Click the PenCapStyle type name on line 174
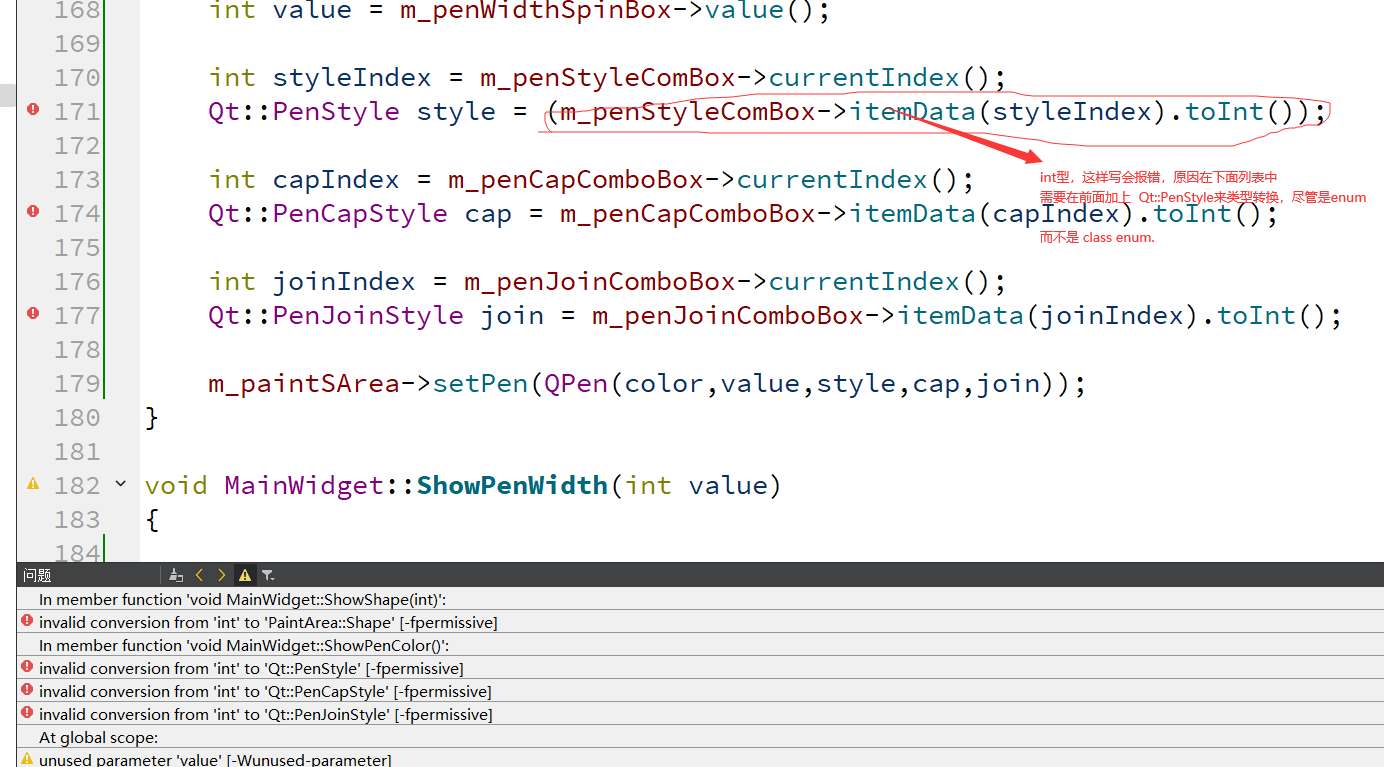 [360, 213]
